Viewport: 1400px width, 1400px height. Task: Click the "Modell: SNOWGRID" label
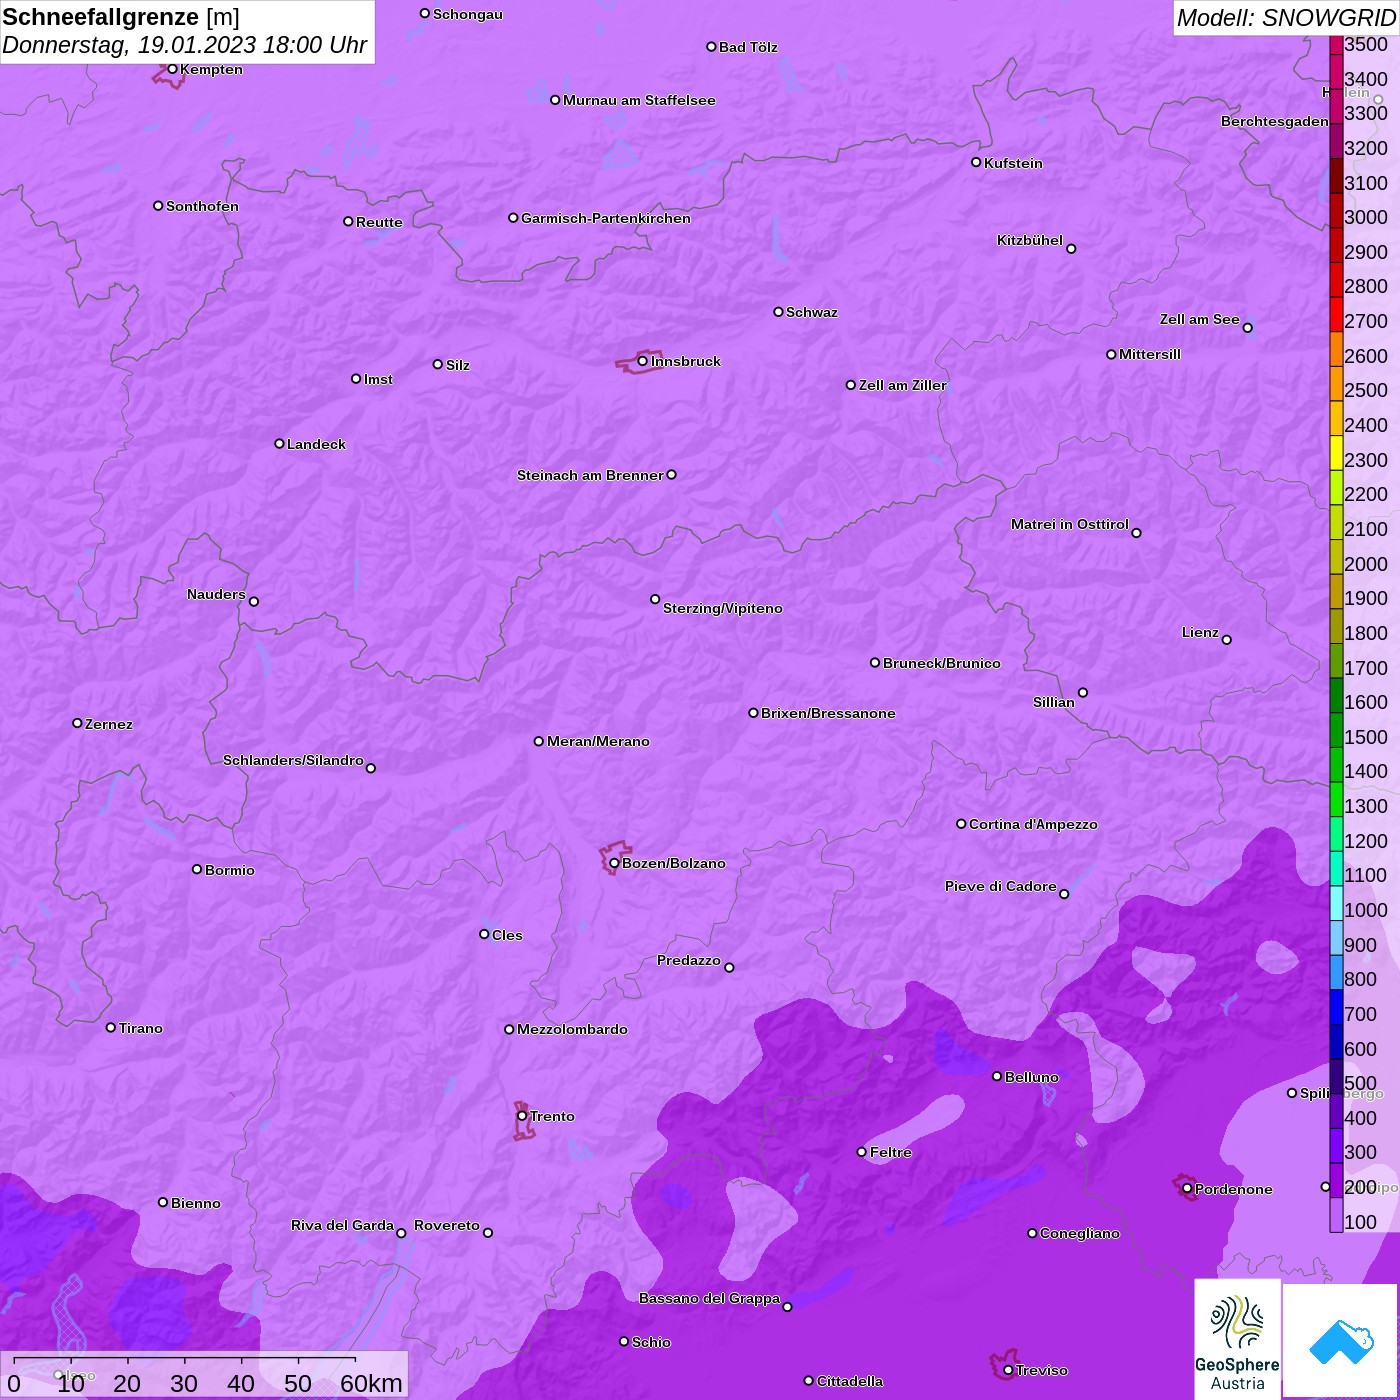point(1286,17)
